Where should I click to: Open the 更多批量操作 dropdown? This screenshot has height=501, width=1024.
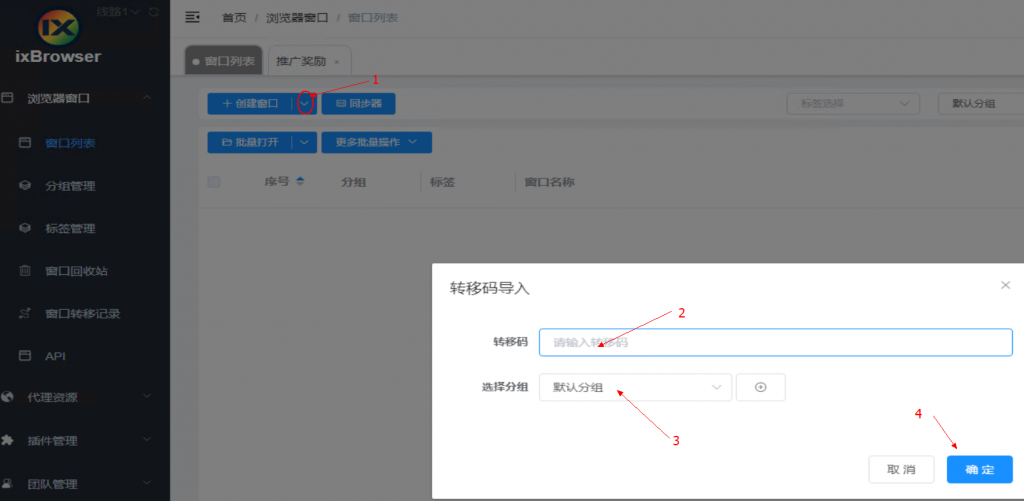pyautogui.click(x=376, y=142)
